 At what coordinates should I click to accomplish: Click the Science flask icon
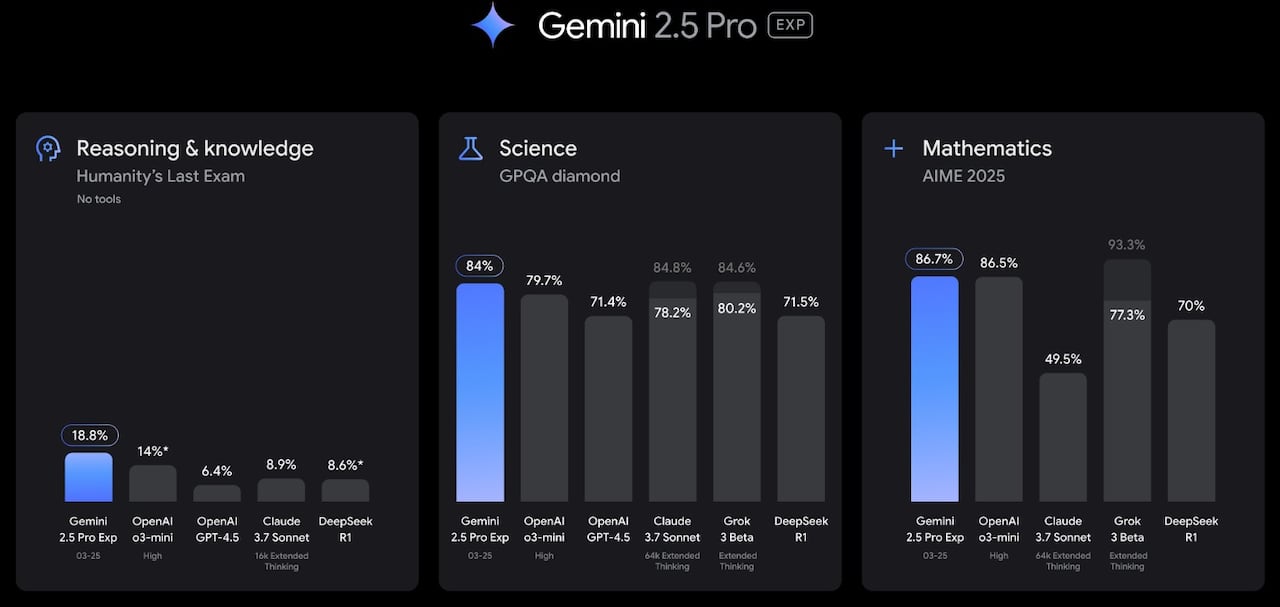tap(470, 149)
